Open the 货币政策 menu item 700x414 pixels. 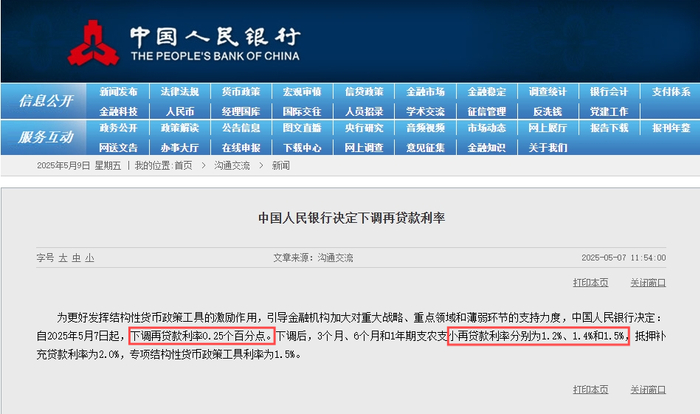241,92
